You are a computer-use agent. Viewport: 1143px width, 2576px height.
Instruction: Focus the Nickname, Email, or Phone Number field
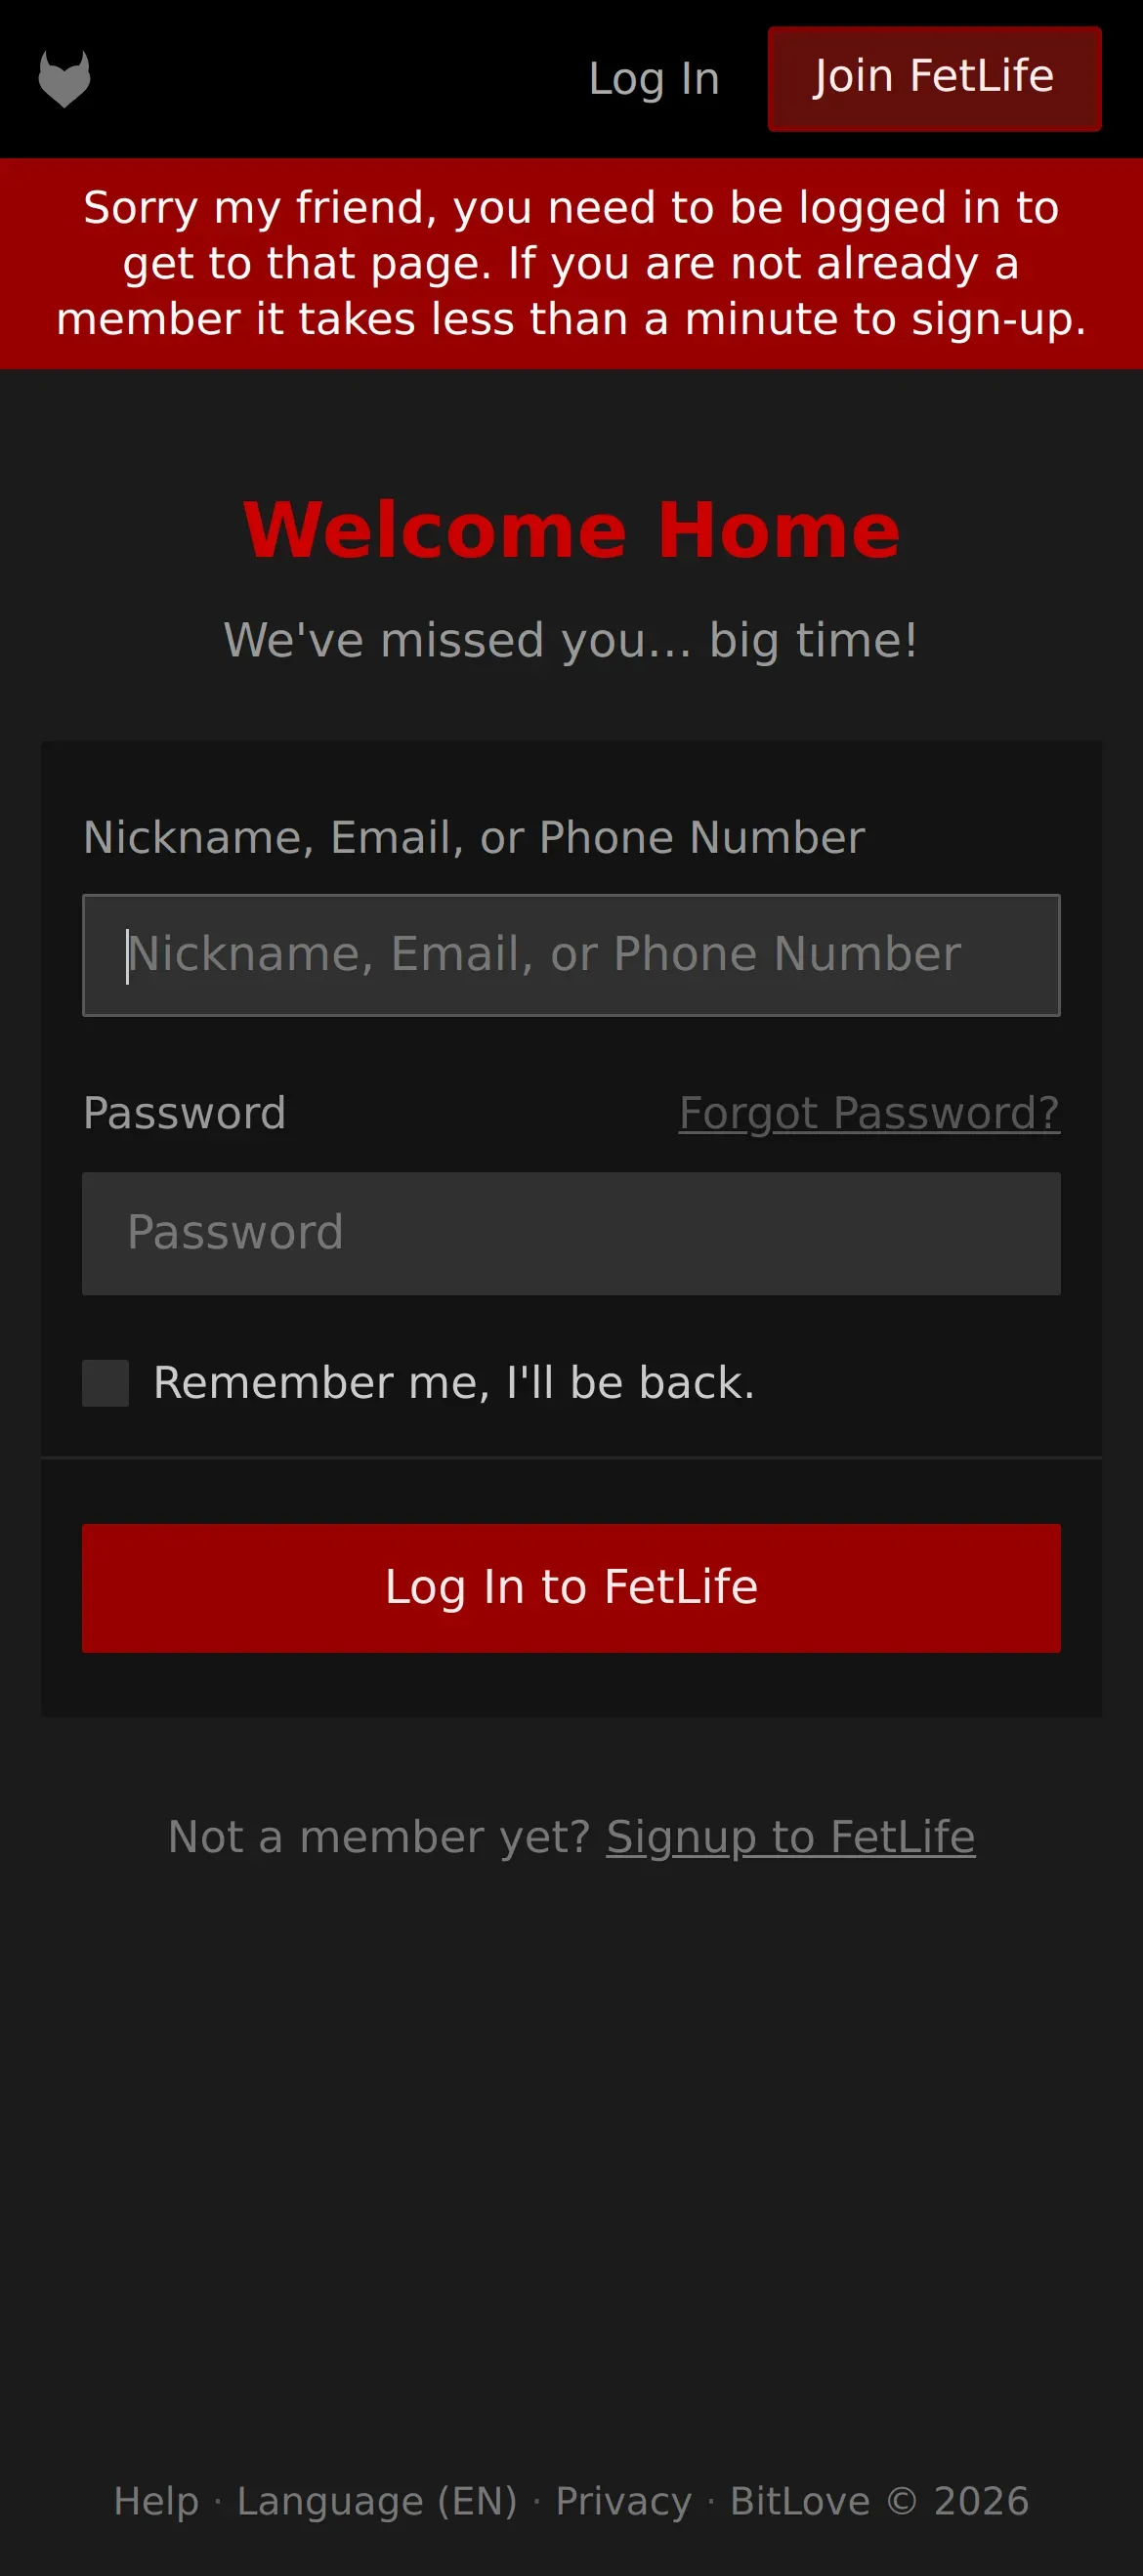pos(571,955)
